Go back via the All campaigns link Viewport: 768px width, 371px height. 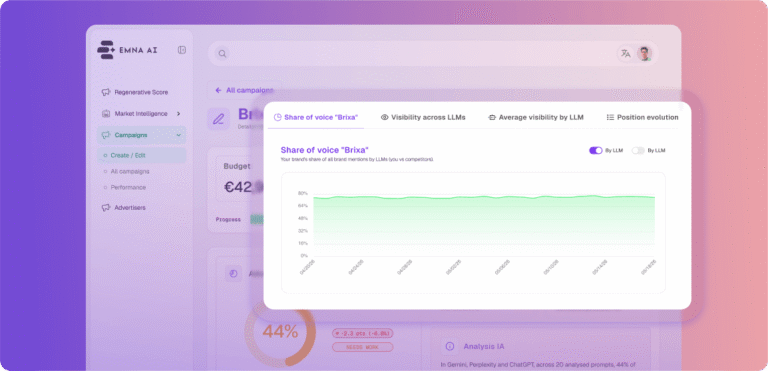click(x=244, y=91)
